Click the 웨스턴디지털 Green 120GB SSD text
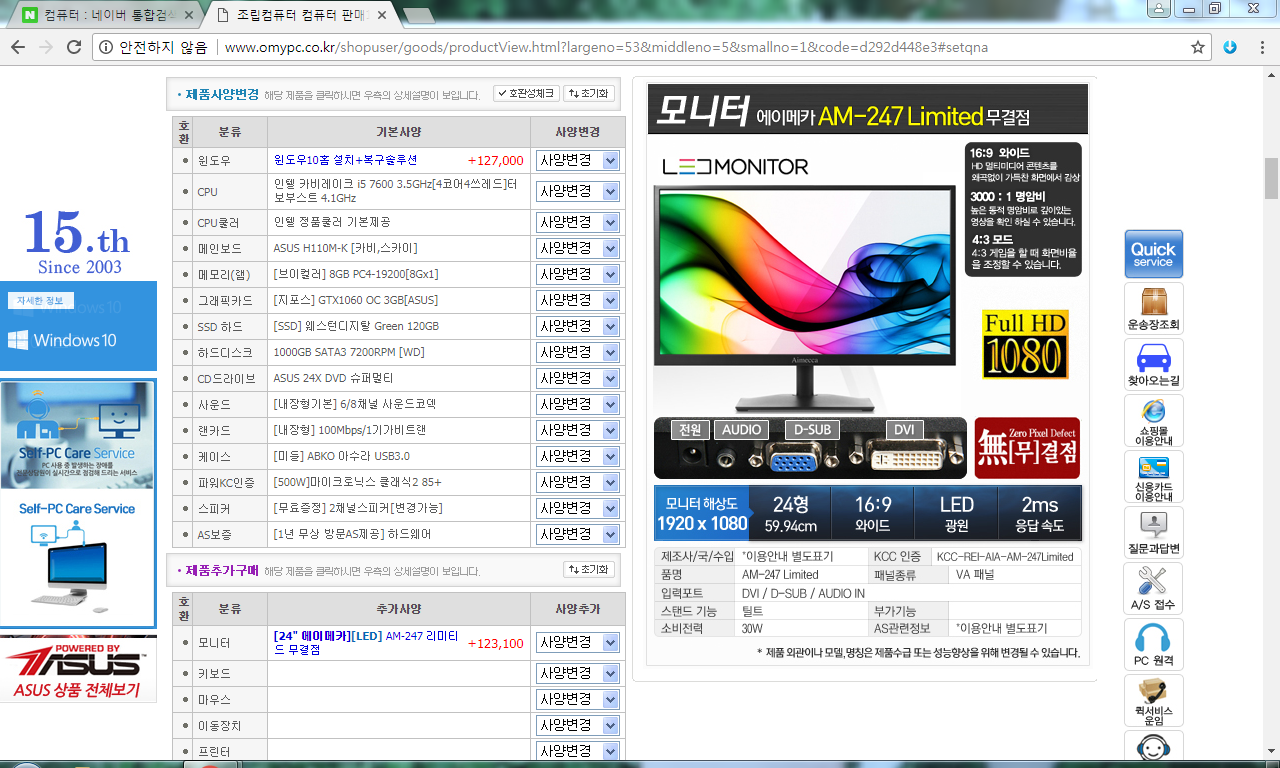 [356, 326]
